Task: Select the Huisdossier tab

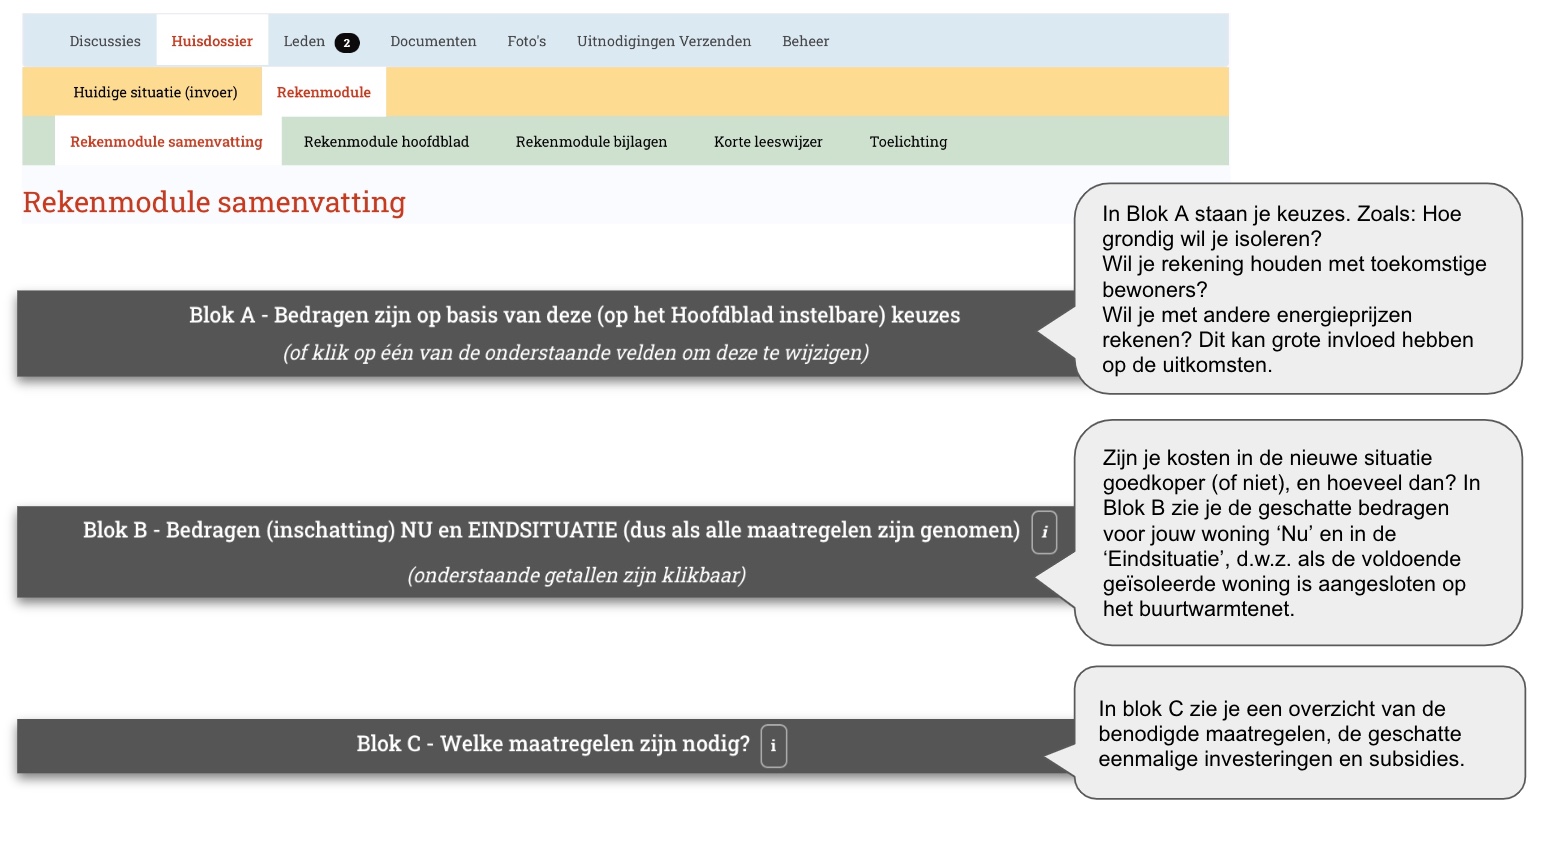Action: pyautogui.click(x=212, y=41)
